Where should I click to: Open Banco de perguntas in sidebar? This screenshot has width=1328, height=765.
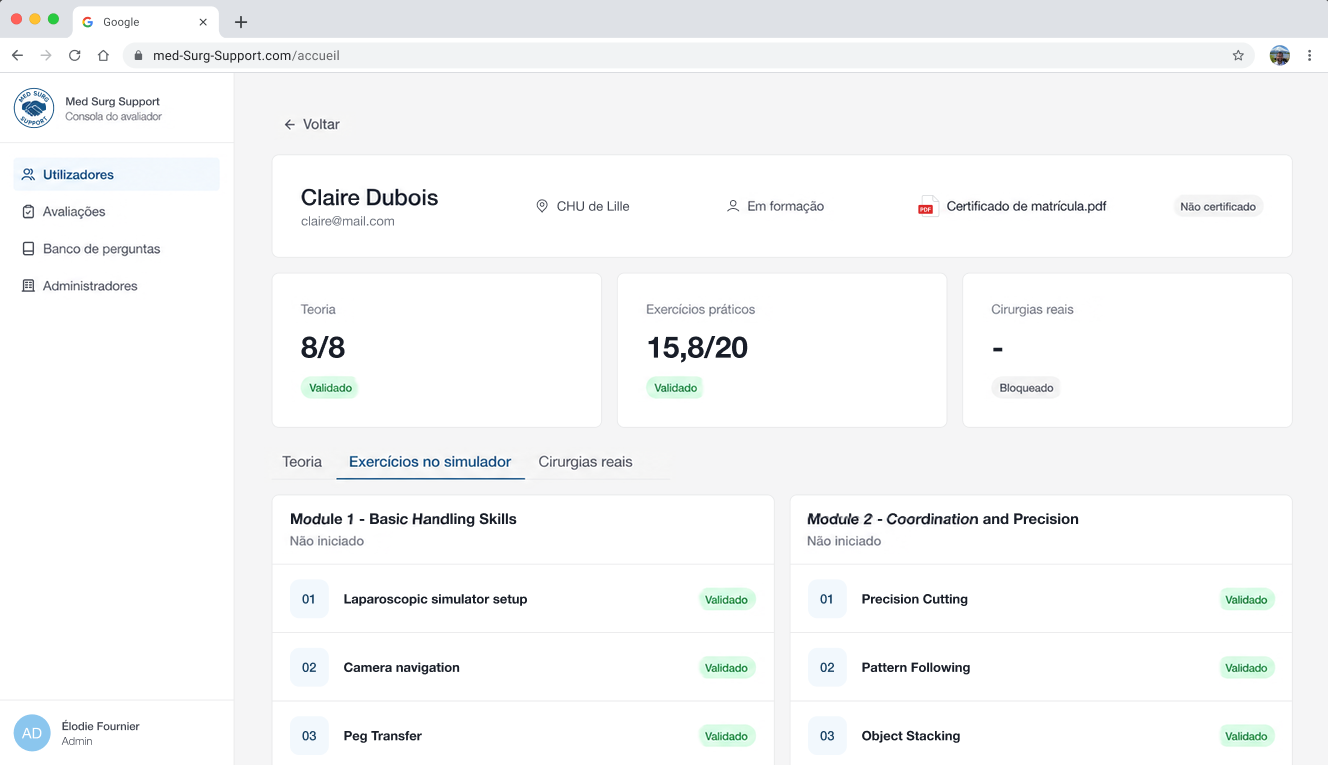117,249
